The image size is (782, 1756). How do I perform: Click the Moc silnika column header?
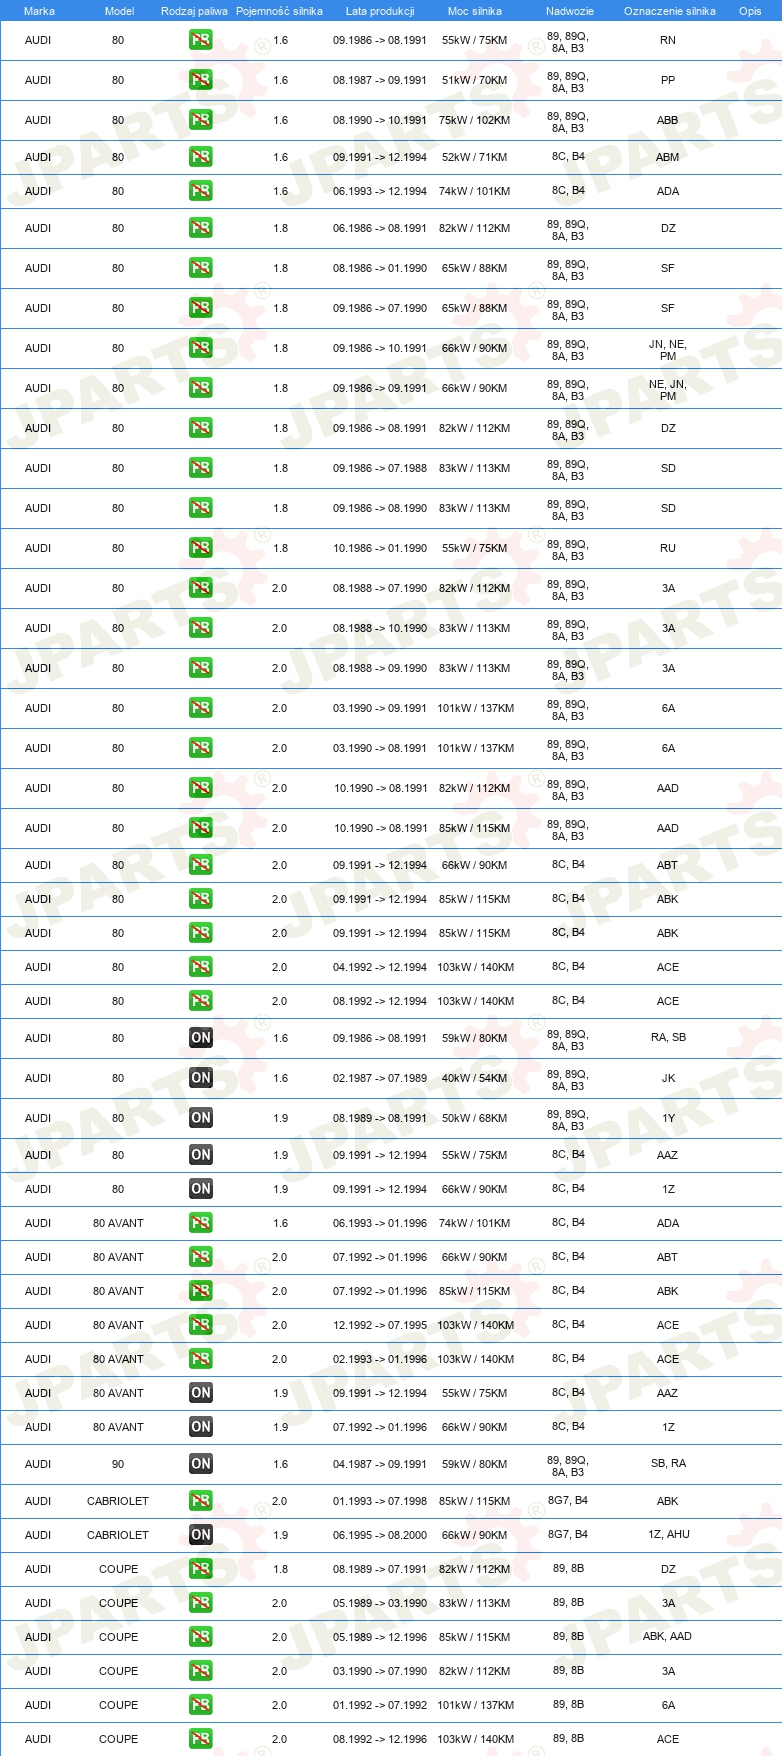pyautogui.click(x=475, y=11)
